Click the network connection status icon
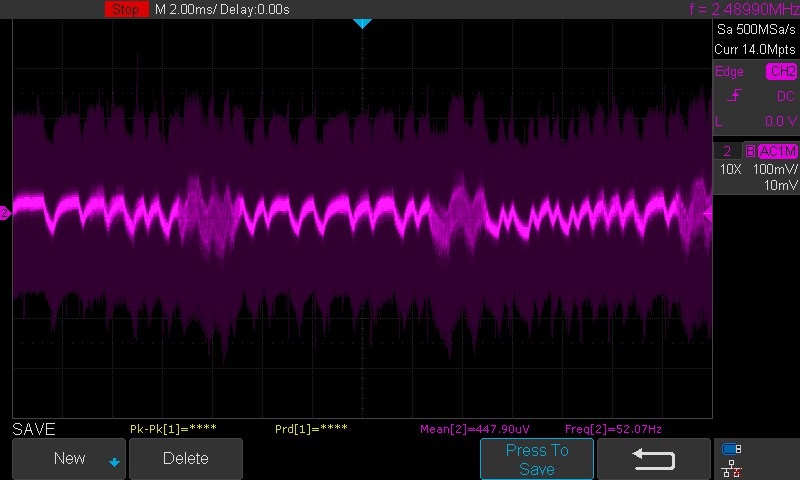 (732, 469)
